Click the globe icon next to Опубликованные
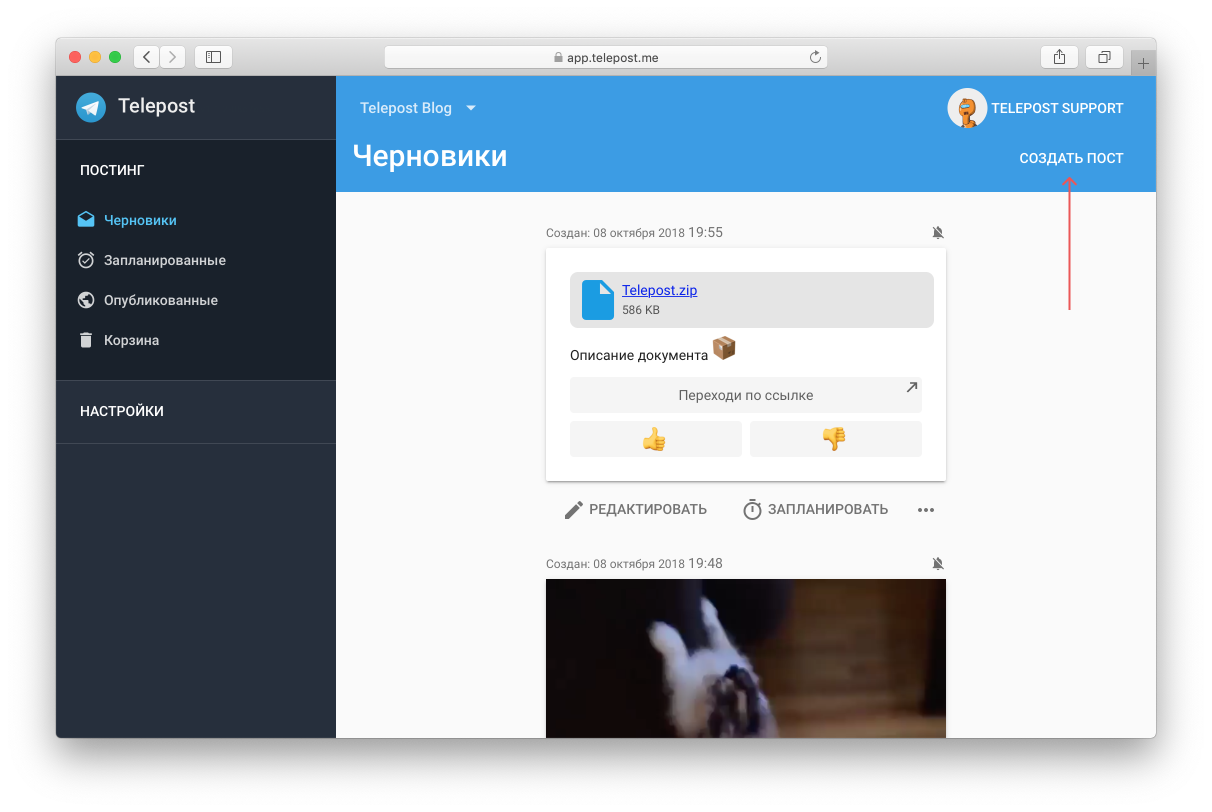This screenshot has height=812, width=1212. pyautogui.click(x=86, y=299)
